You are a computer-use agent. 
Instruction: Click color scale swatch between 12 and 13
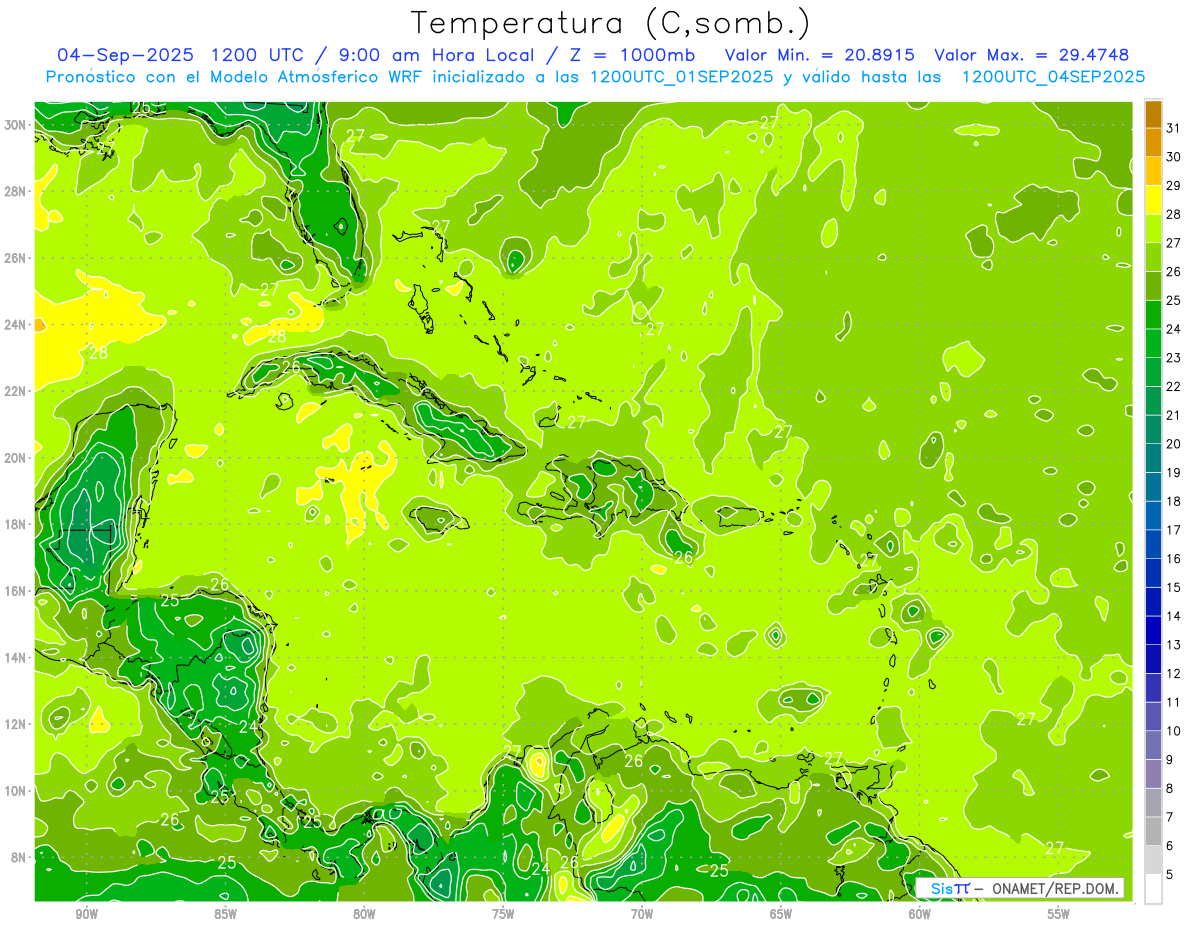(1153, 659)
